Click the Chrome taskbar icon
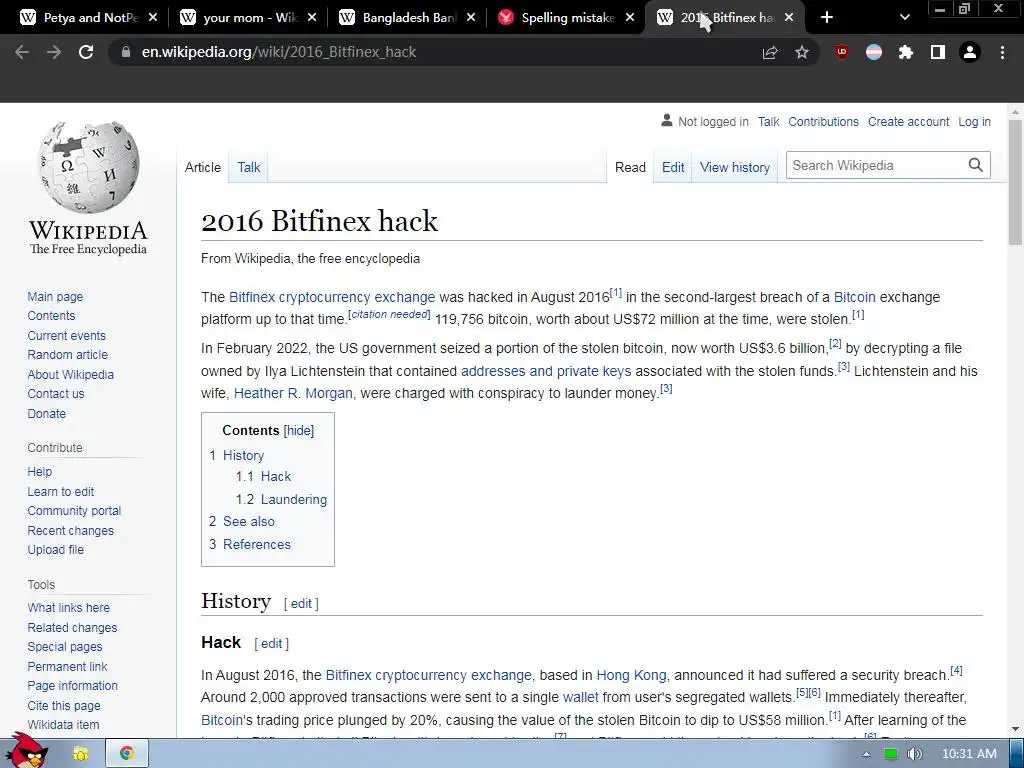The height and width of the screenshot is (768, 1024). tap(127, 754)
